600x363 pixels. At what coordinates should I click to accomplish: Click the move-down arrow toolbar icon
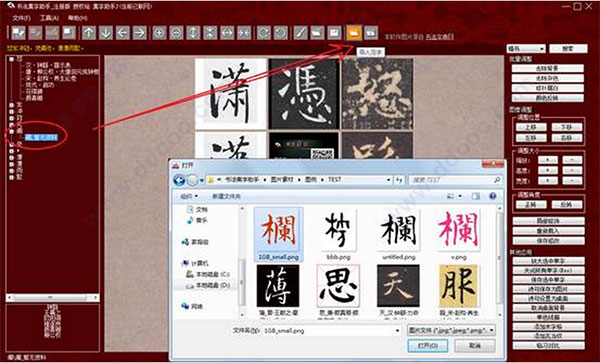106,33
